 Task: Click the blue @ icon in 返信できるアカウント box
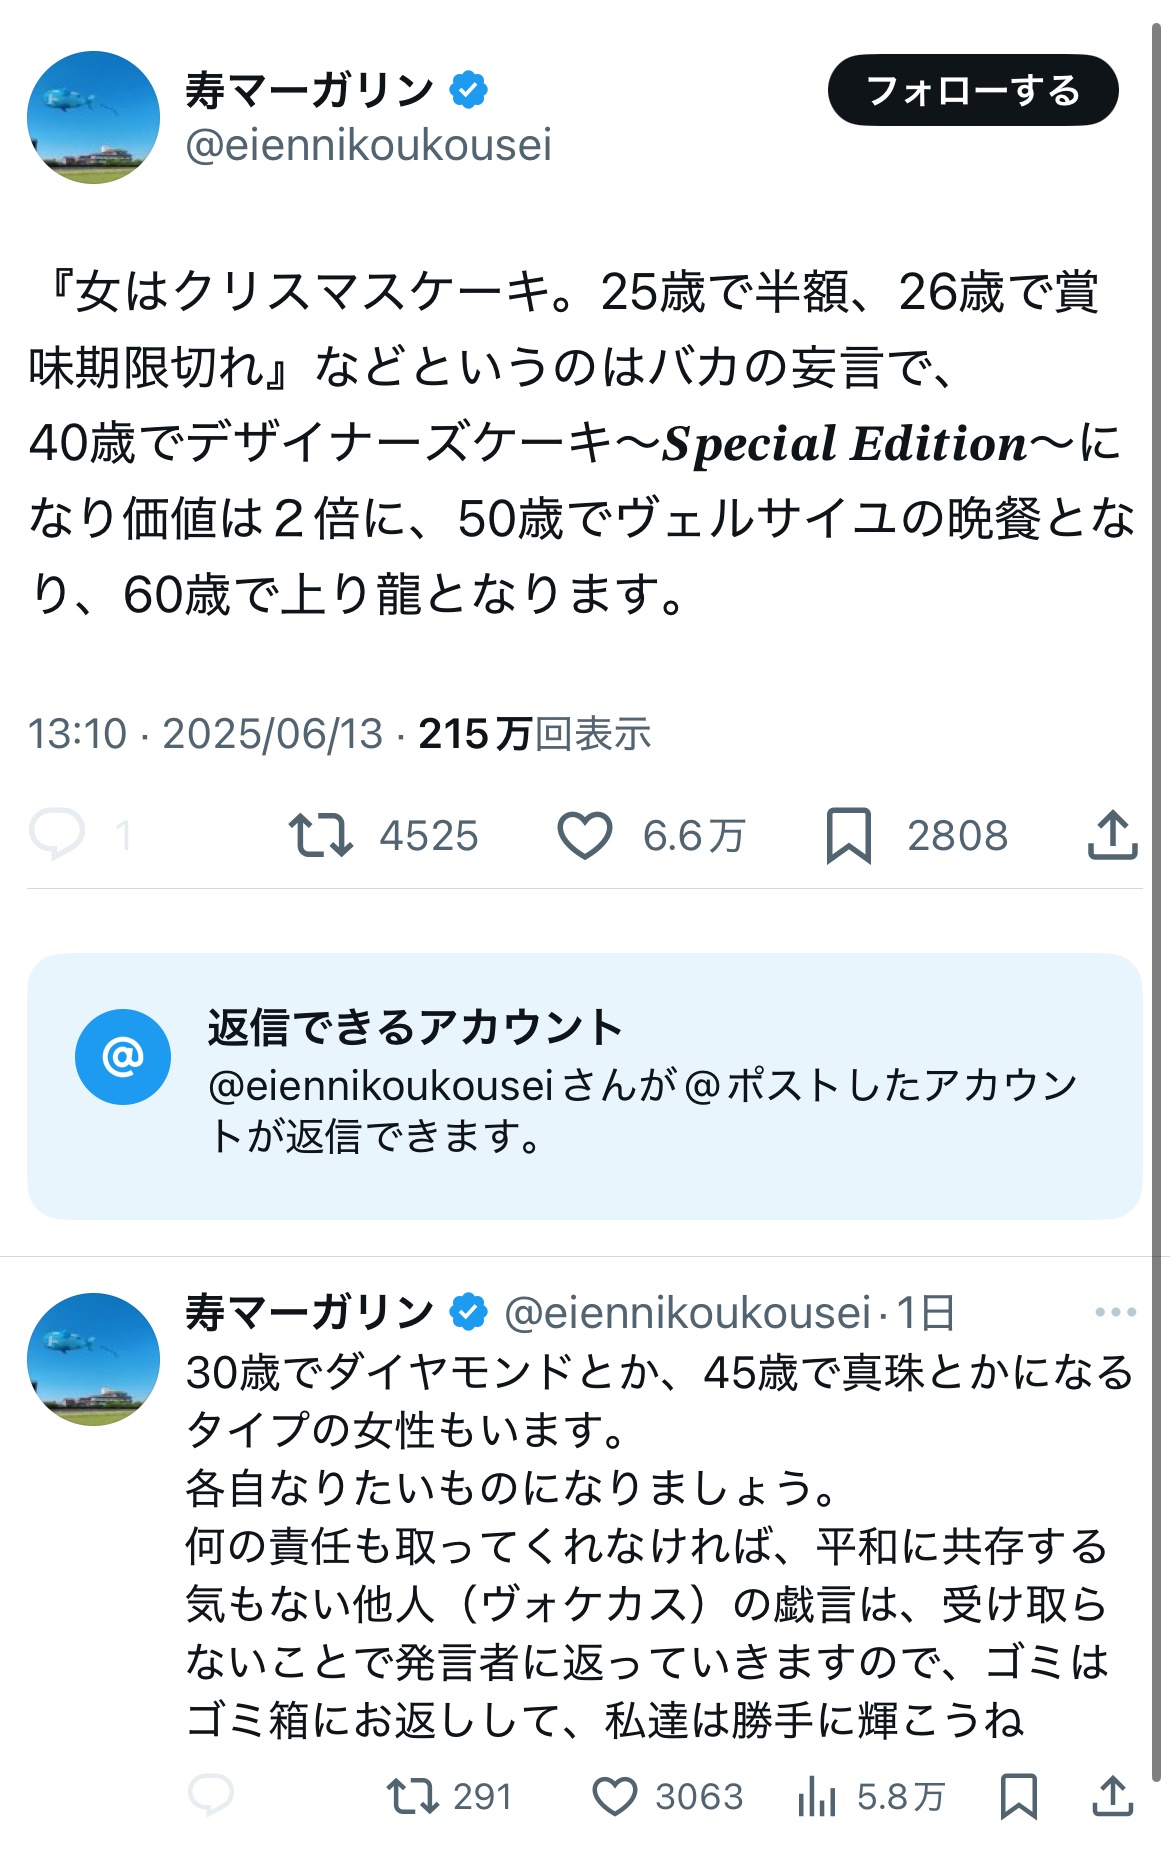click(x=123, y=1057)
